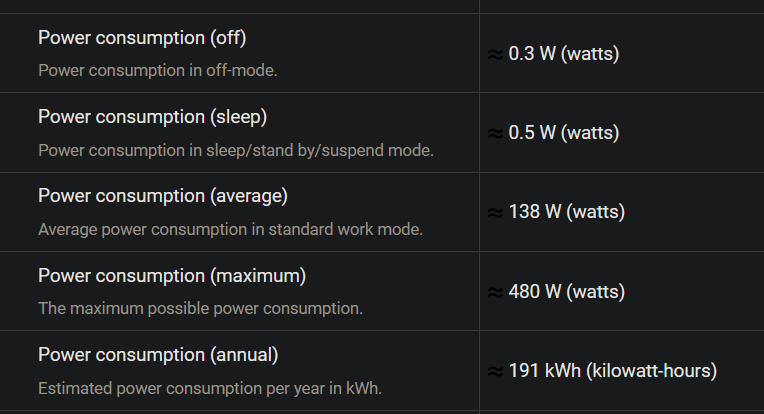Click the approximately symbol before 0.3 W
The width and height of the screenshot is (764, 414).
(x=496, y=55)
